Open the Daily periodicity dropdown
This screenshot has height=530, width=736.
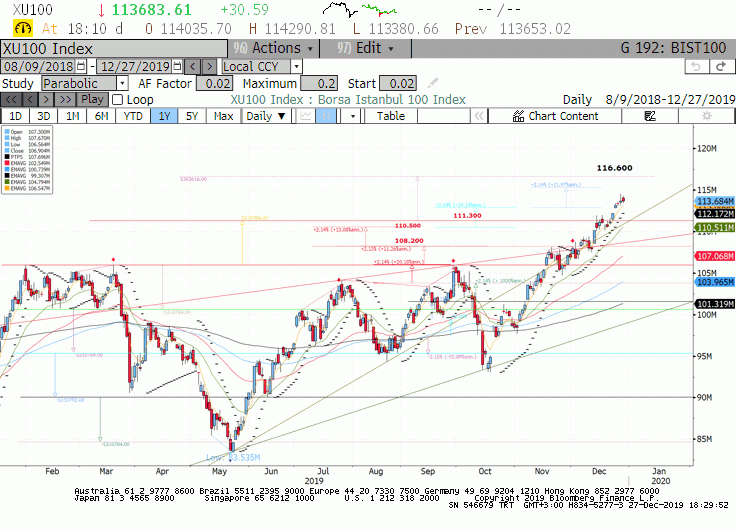(x=266, y=116)
